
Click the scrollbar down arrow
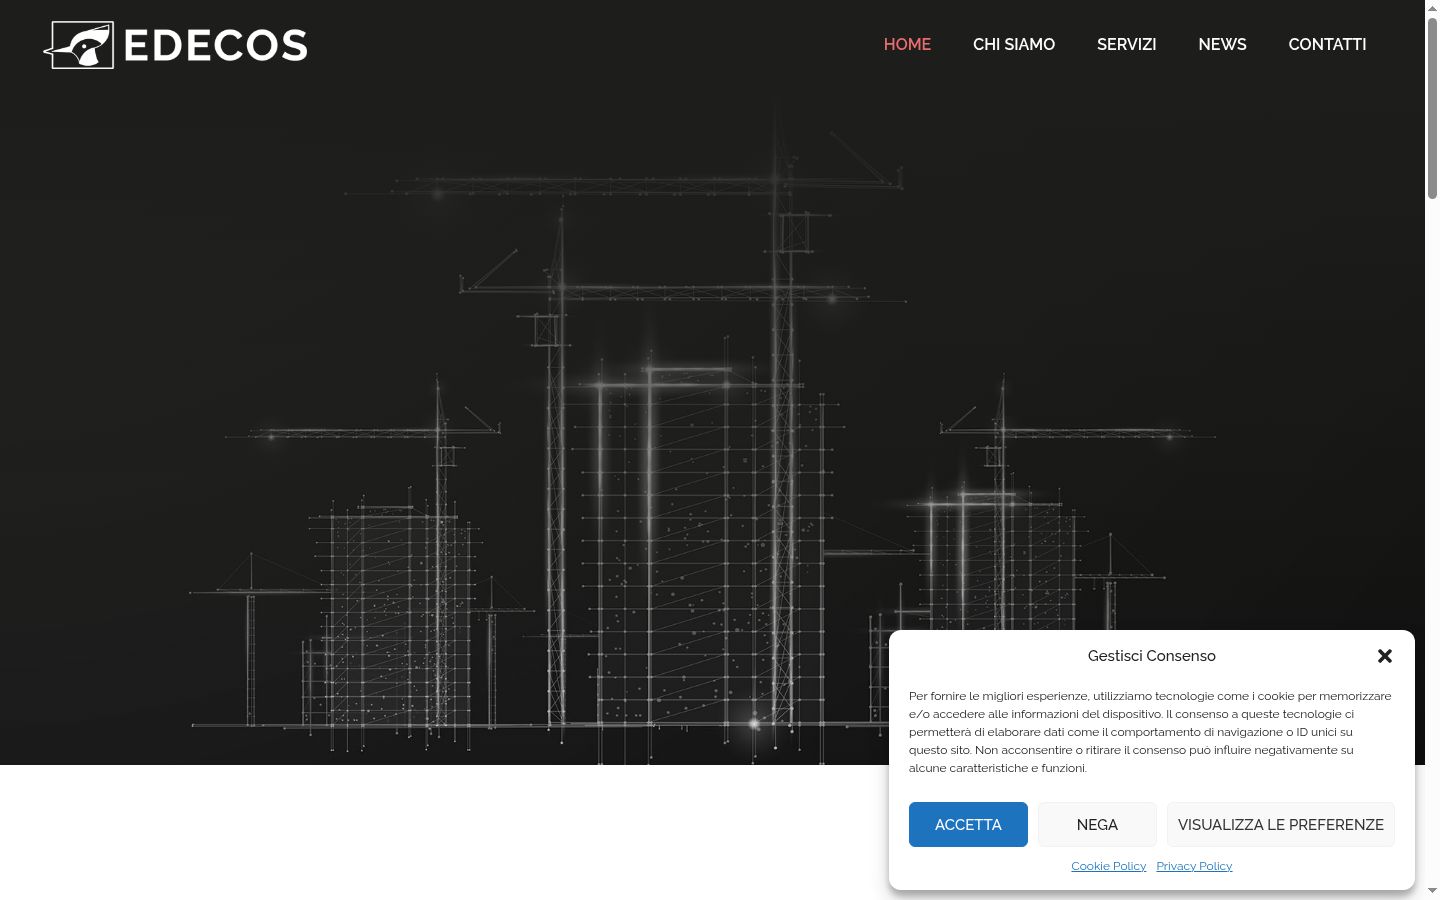point(1432,891)
